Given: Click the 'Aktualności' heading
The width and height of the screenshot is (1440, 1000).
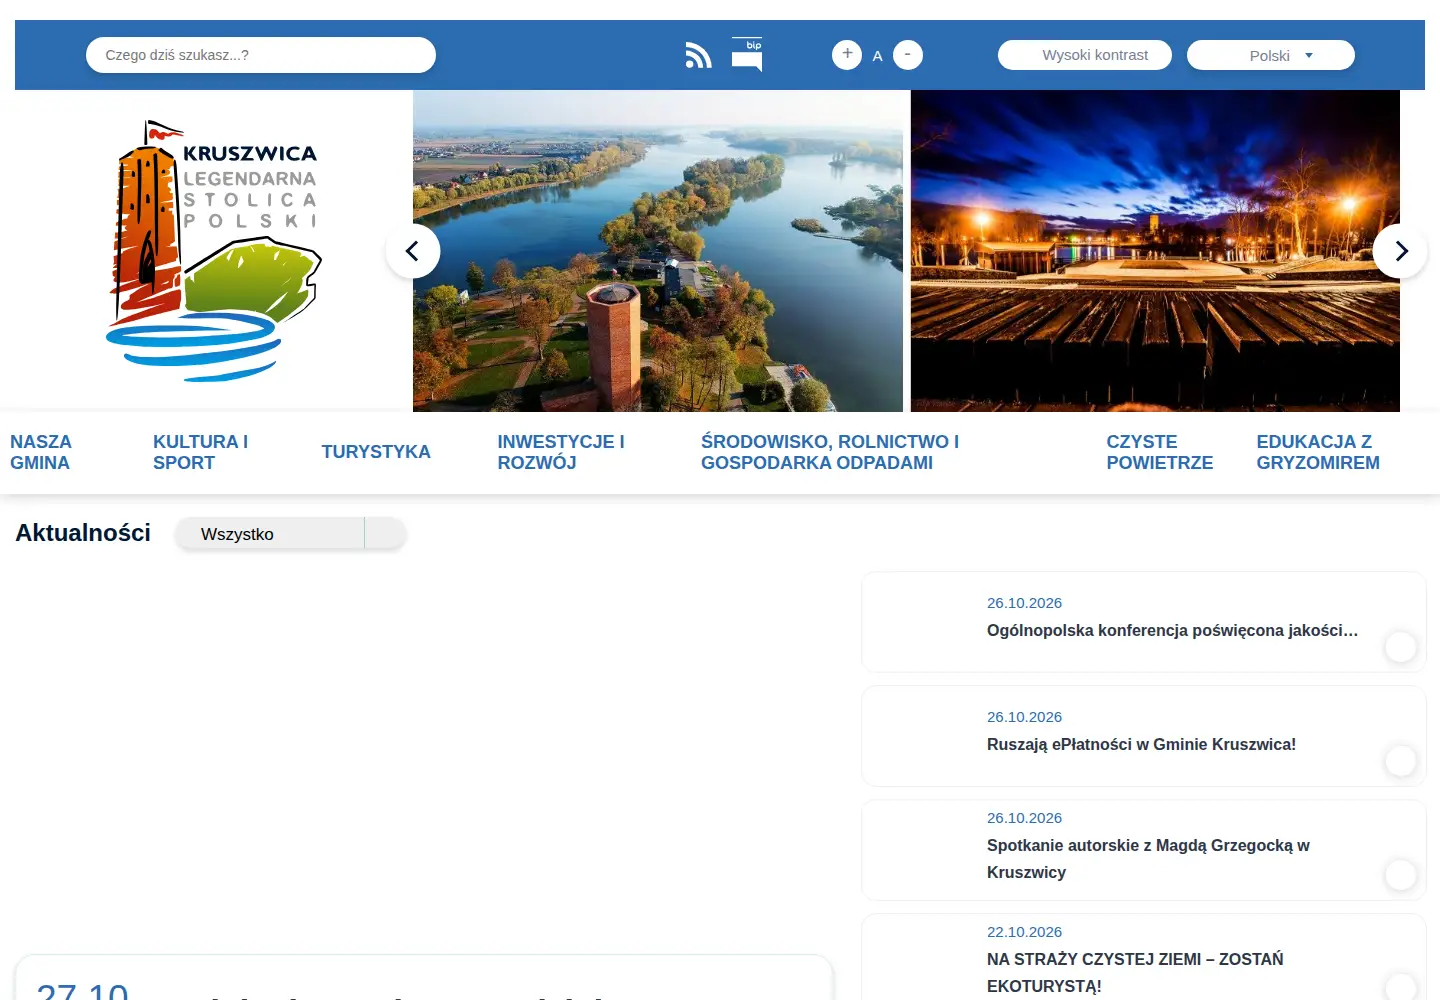Looking at the screenshot, I should pyautogui.click(x=83, y=533).
